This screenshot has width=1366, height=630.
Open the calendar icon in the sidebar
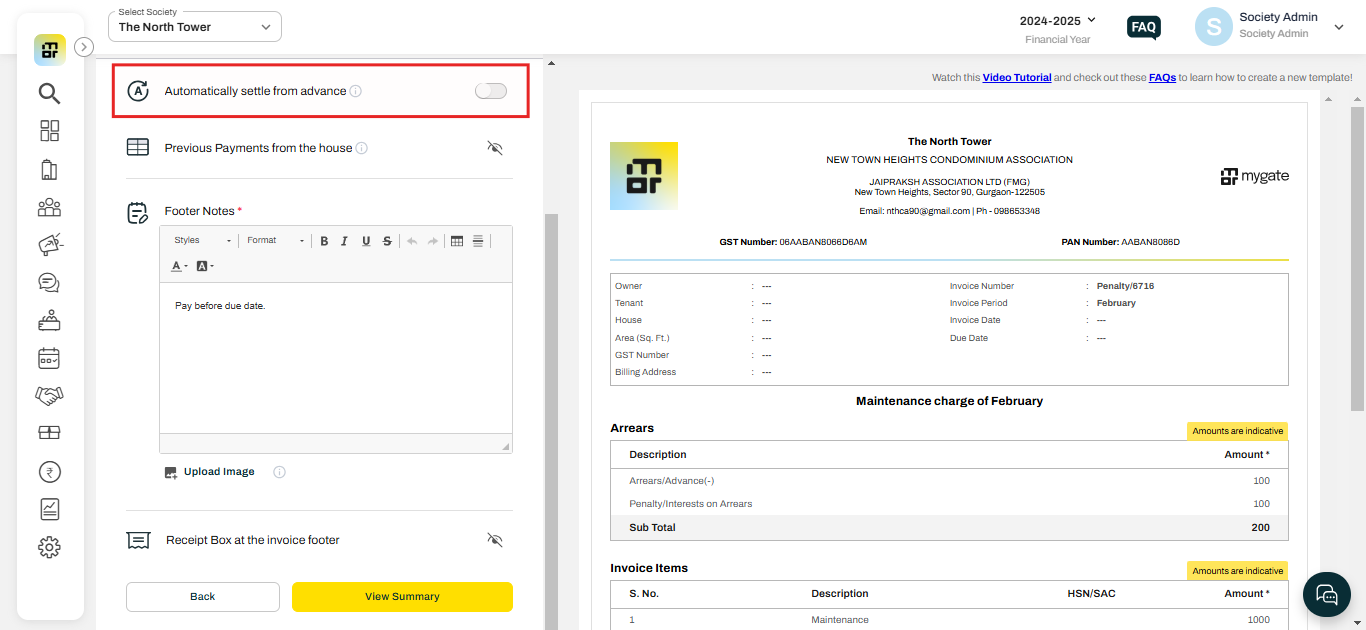tap(49, 357)
